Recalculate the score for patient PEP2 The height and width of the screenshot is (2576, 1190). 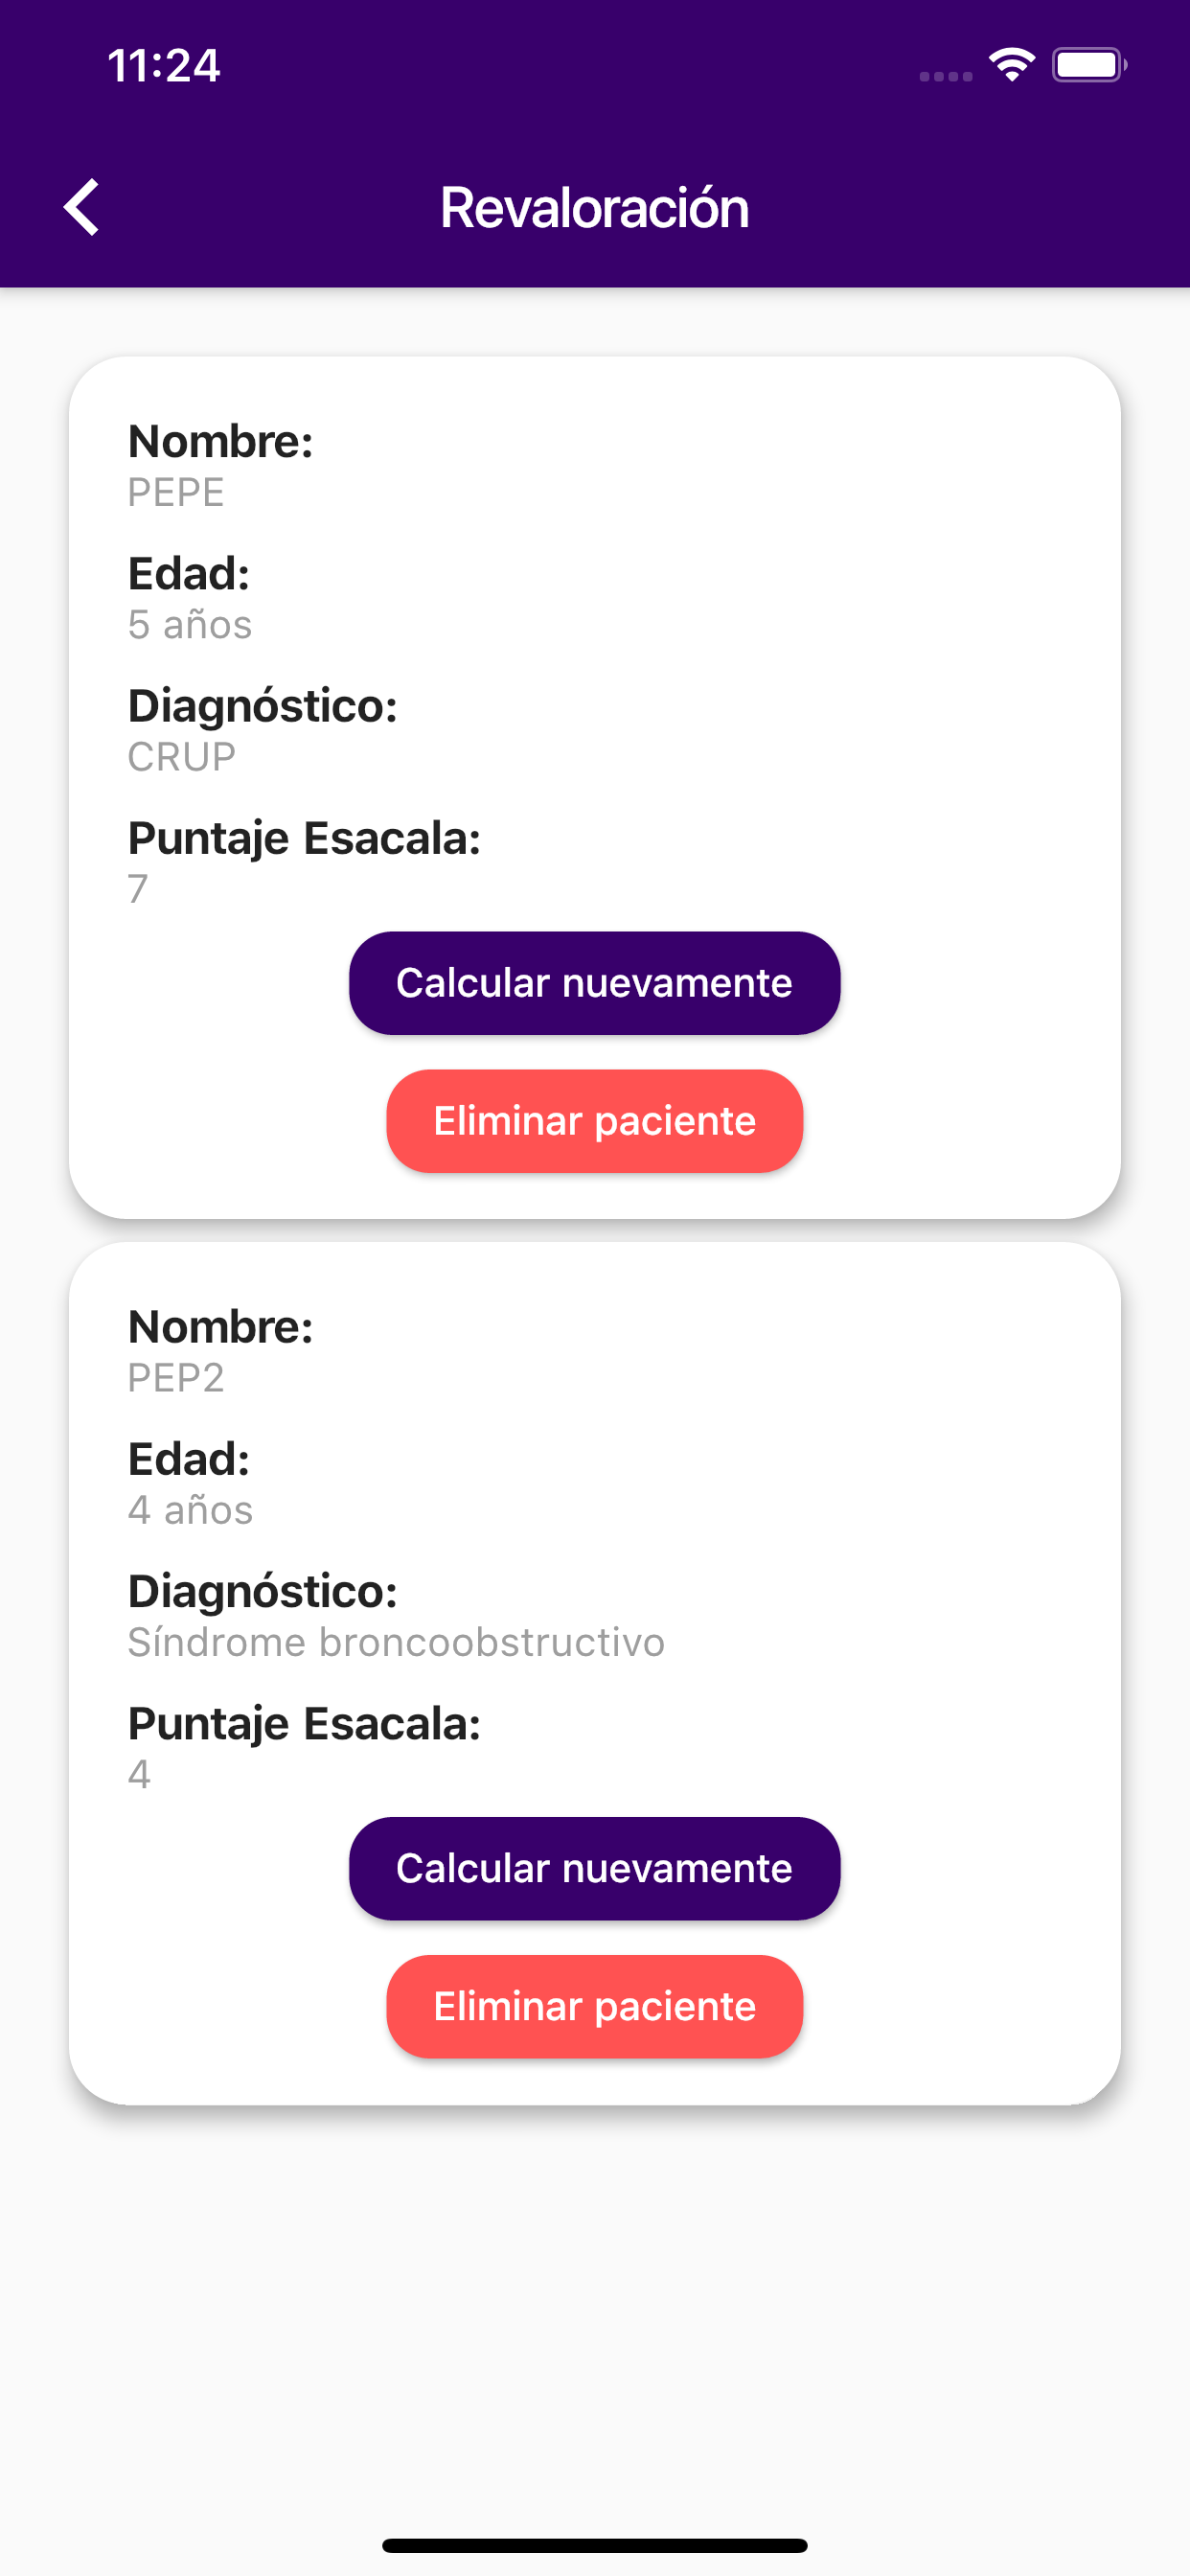tap(594, 1868)
